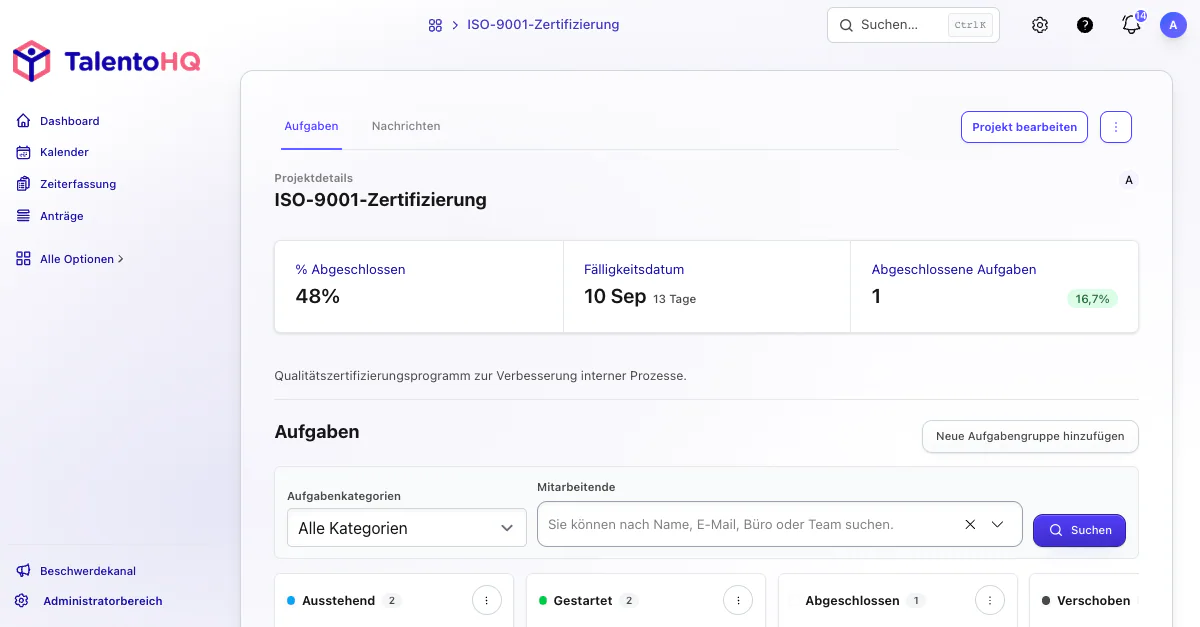This screenshot has height=627, width=1200.
Task: Click the breadcrumb grid icon
Action: [435, 25]
